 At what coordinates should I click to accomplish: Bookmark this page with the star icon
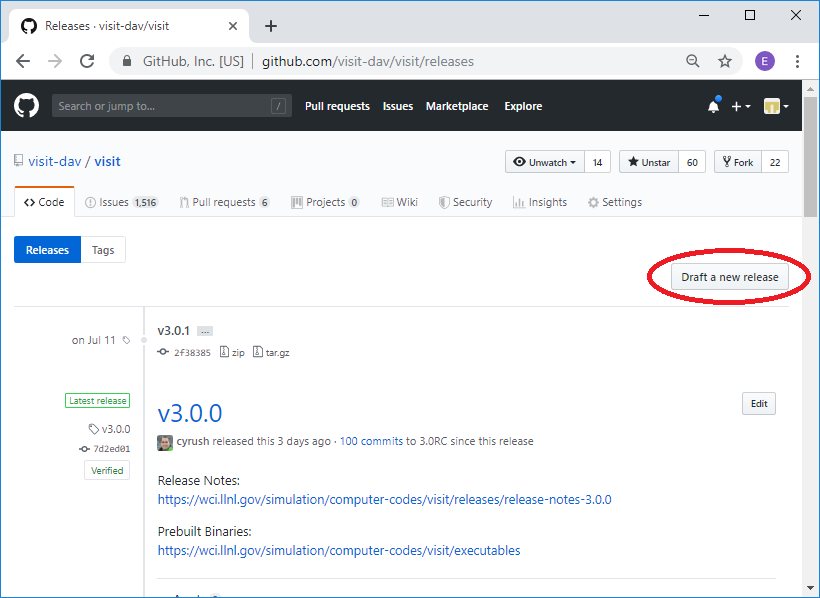pyautogui.click(x=725, y=61)
